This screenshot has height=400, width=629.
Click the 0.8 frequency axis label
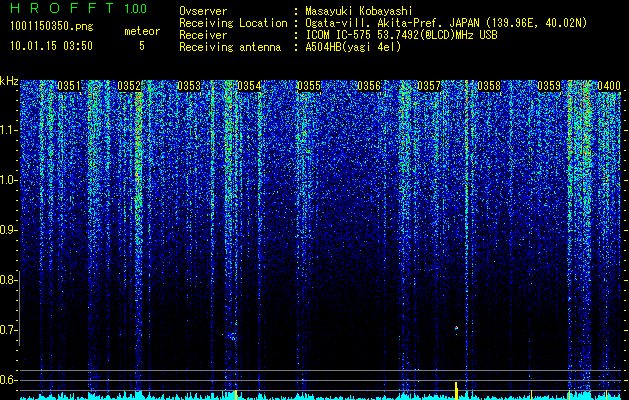(x=8, y=280)
